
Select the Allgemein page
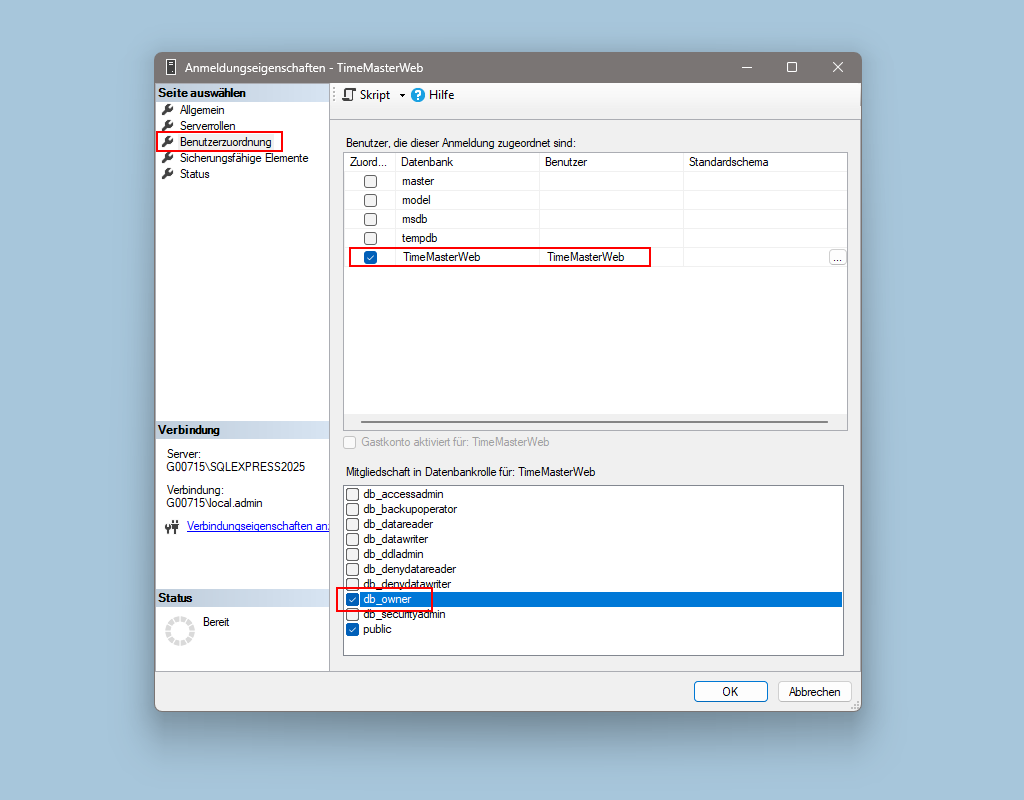pos(202,110)
